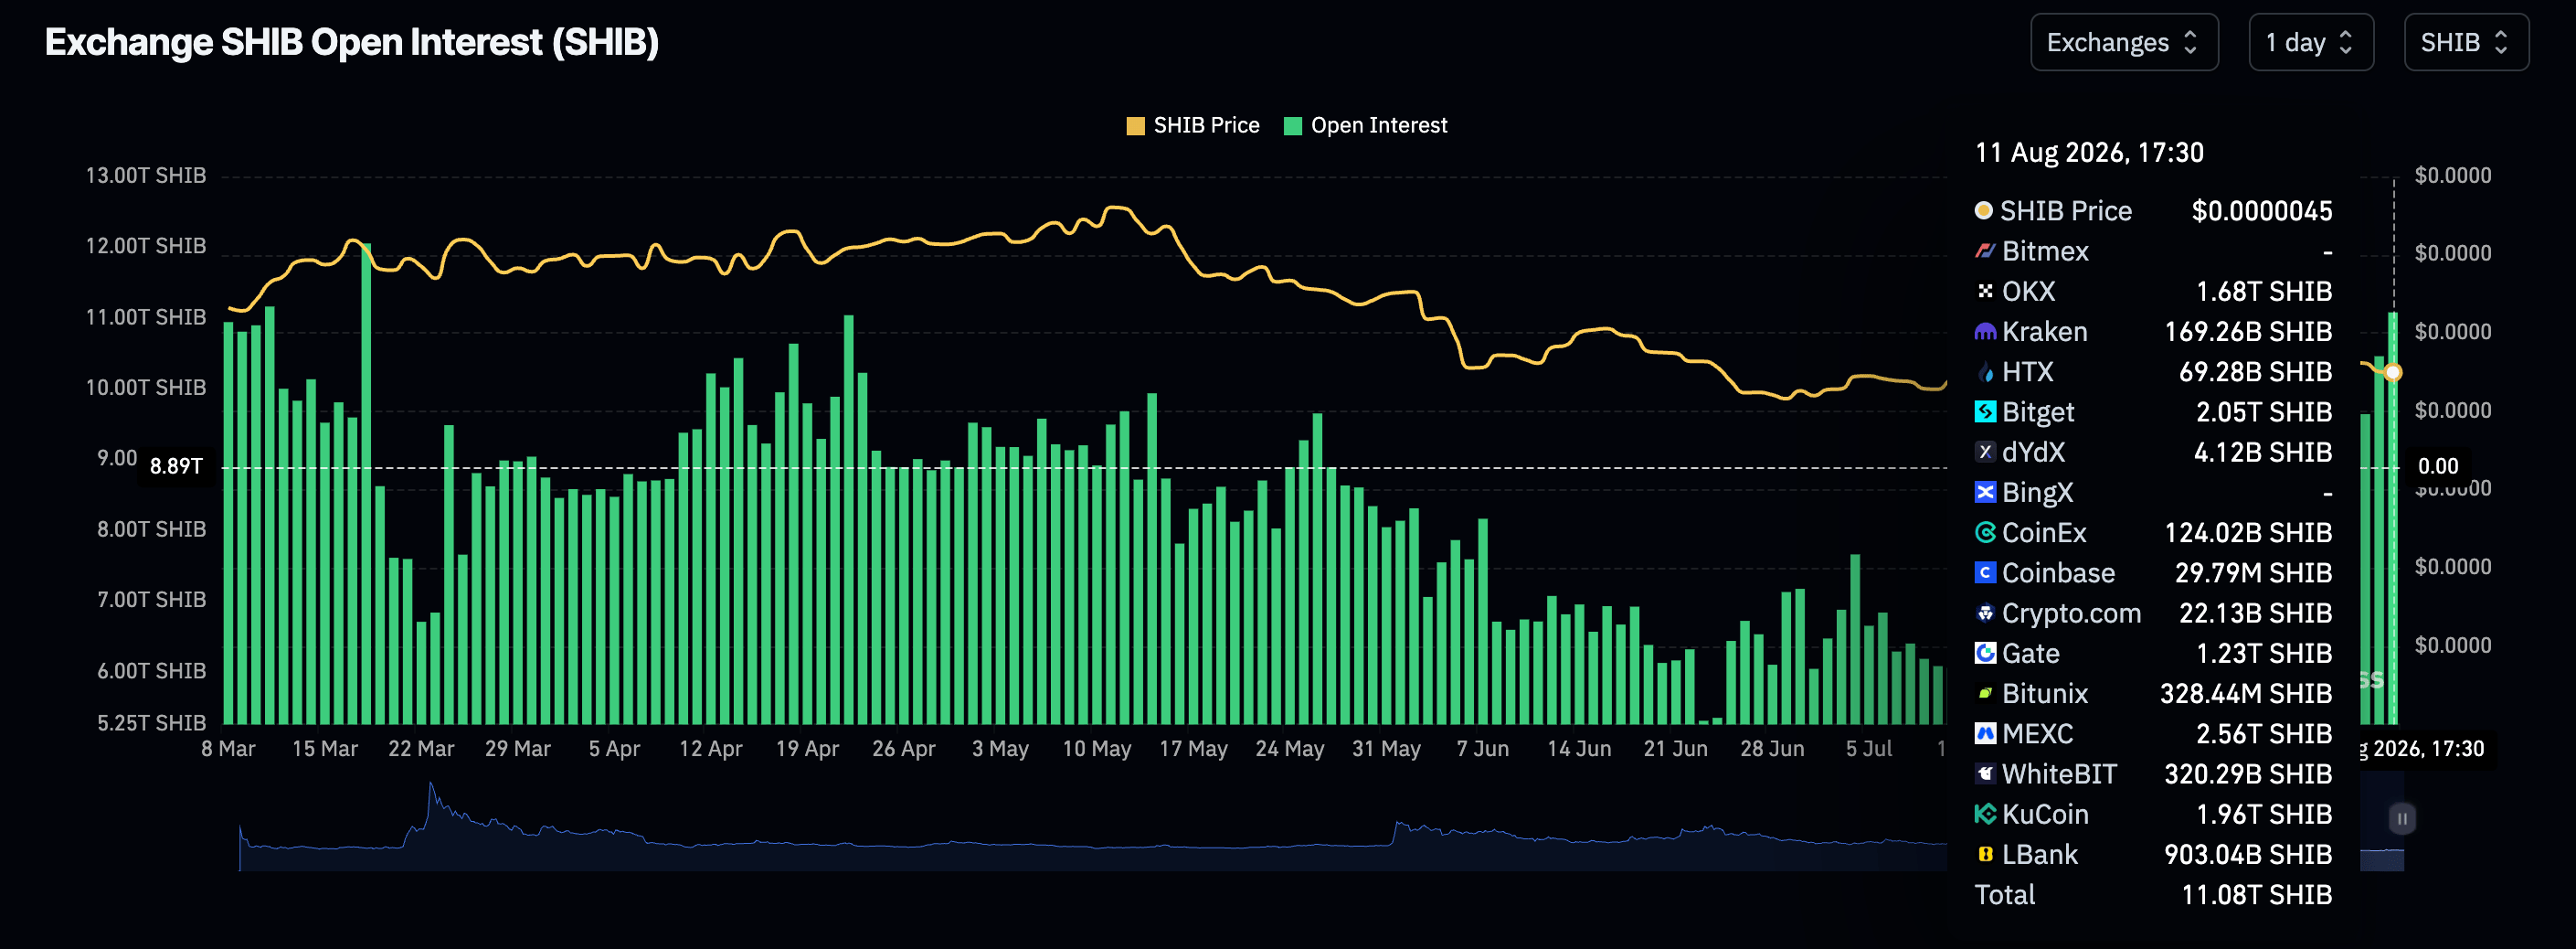Click the Bitget value 2.05T SHIB
The height and width of the screenshot is (949, 2576).
click(x=2264, y=412)
